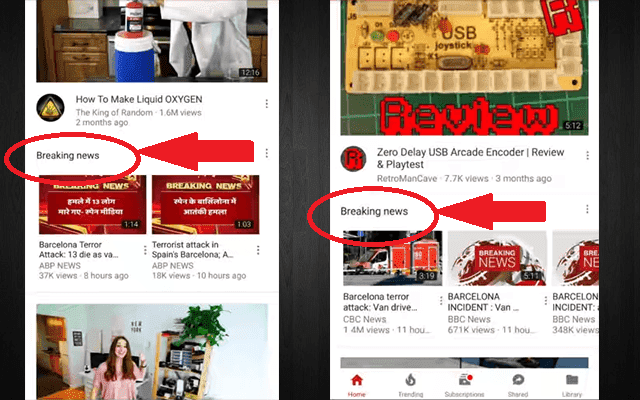Viewport: 640px width, 400px height.
Task: Open options for CBC News Barcelona terror attack video
Action: pyautogui.click(x=441, y=301)
